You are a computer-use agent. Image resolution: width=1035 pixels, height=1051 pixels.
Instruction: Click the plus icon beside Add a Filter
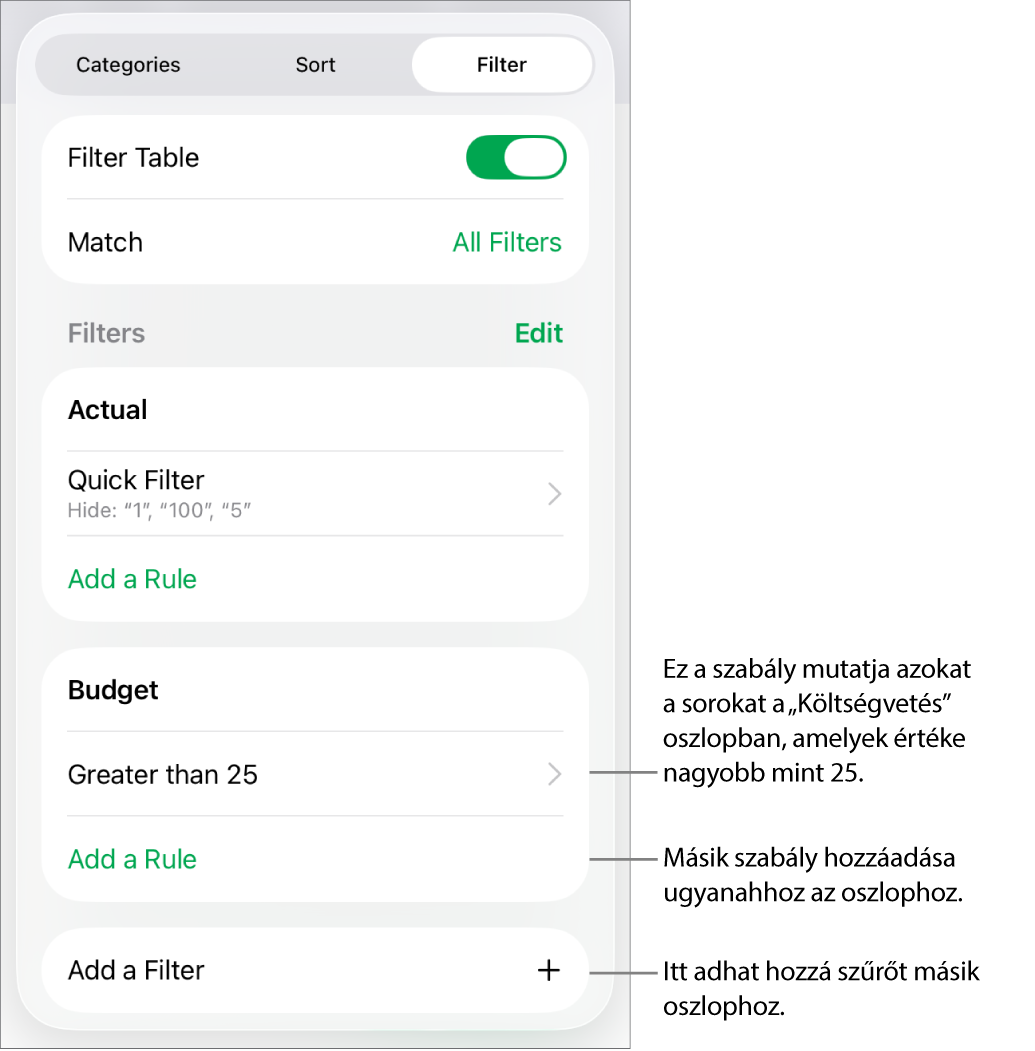pyautogui.click(x=548, y=970)
